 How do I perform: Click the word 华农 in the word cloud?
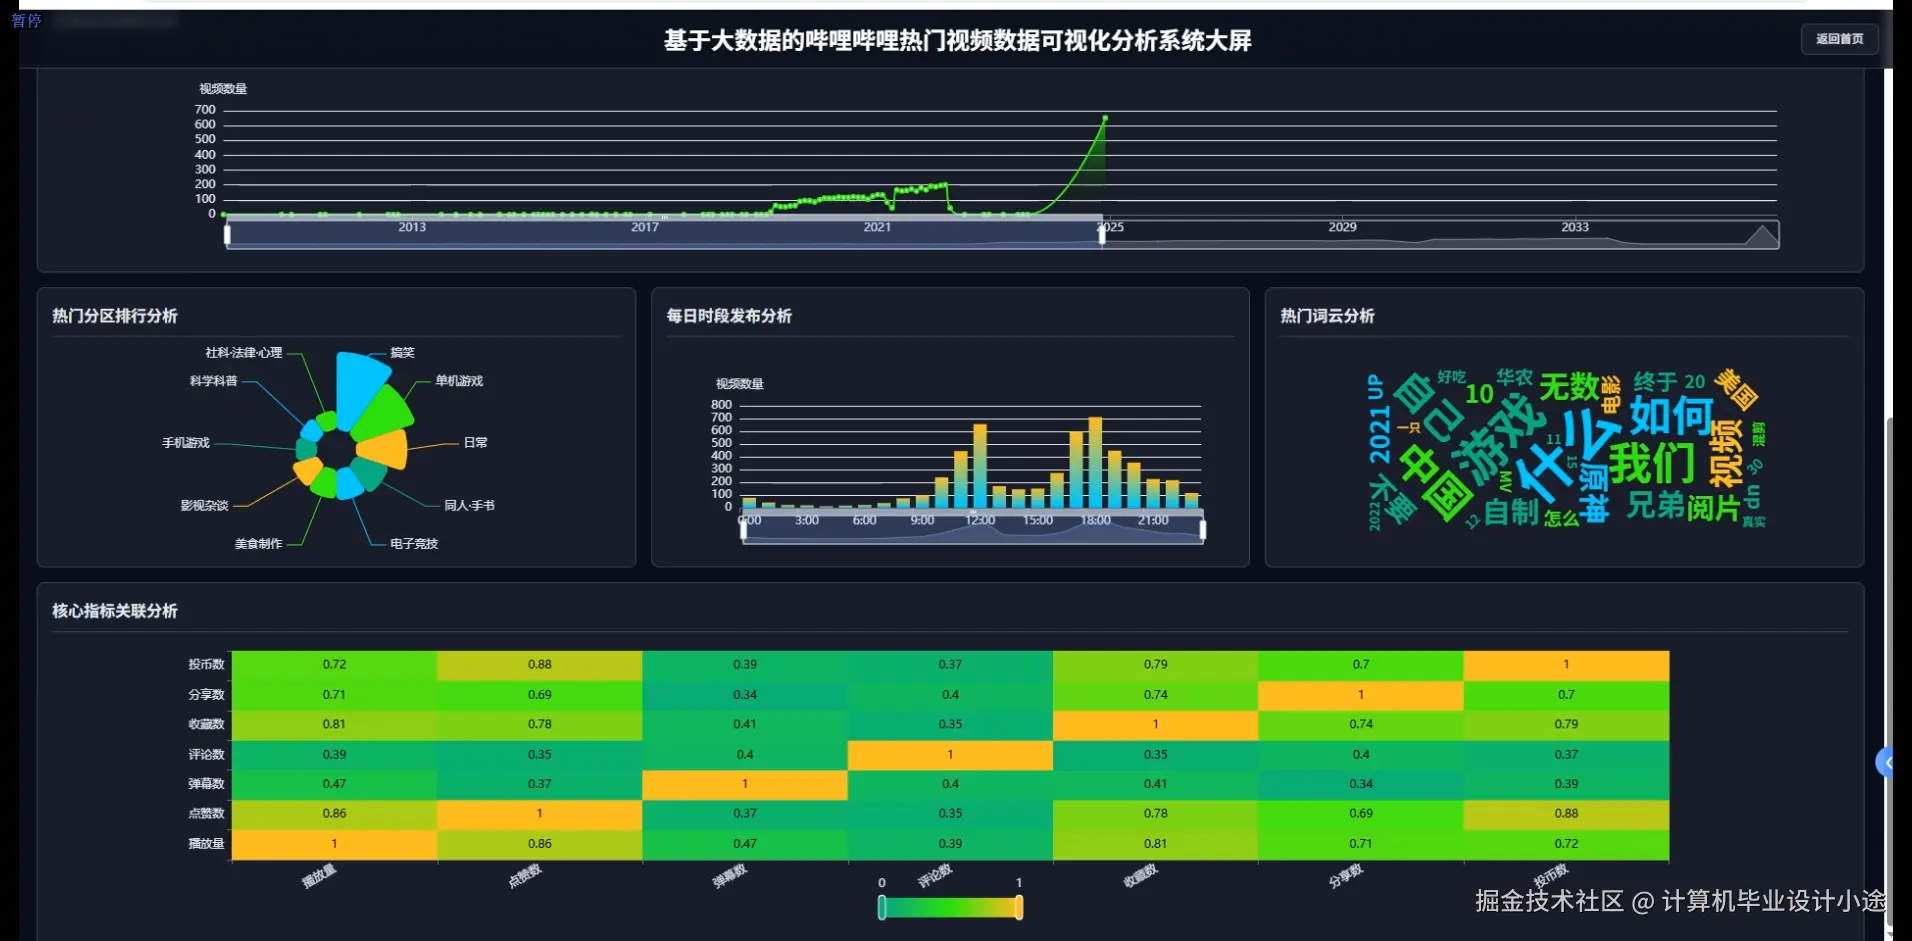click(x=1514, y=377)
